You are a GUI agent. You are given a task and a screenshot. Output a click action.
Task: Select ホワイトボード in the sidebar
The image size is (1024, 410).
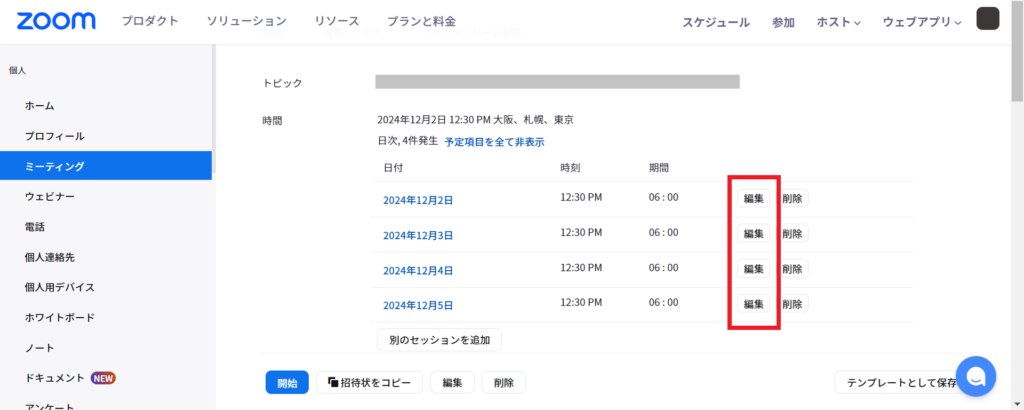coord(60,318)
